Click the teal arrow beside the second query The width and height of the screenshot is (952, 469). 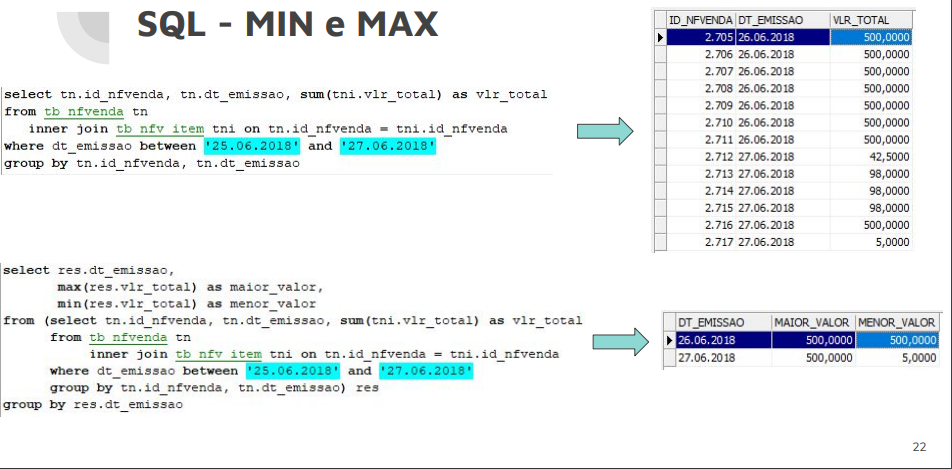(622, 343)
